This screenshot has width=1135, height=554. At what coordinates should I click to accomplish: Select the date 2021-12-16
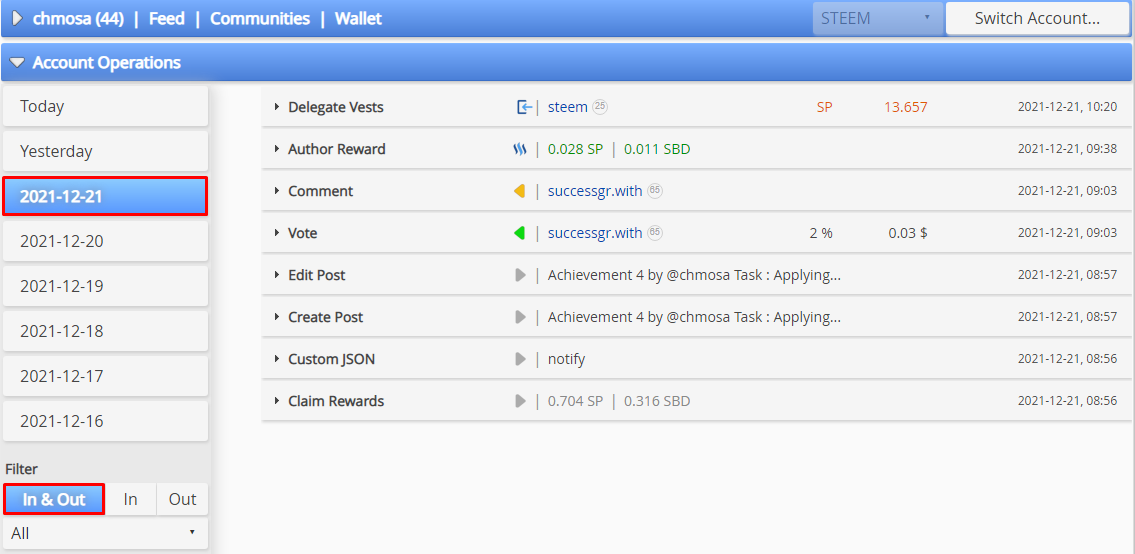pos(105,421)
